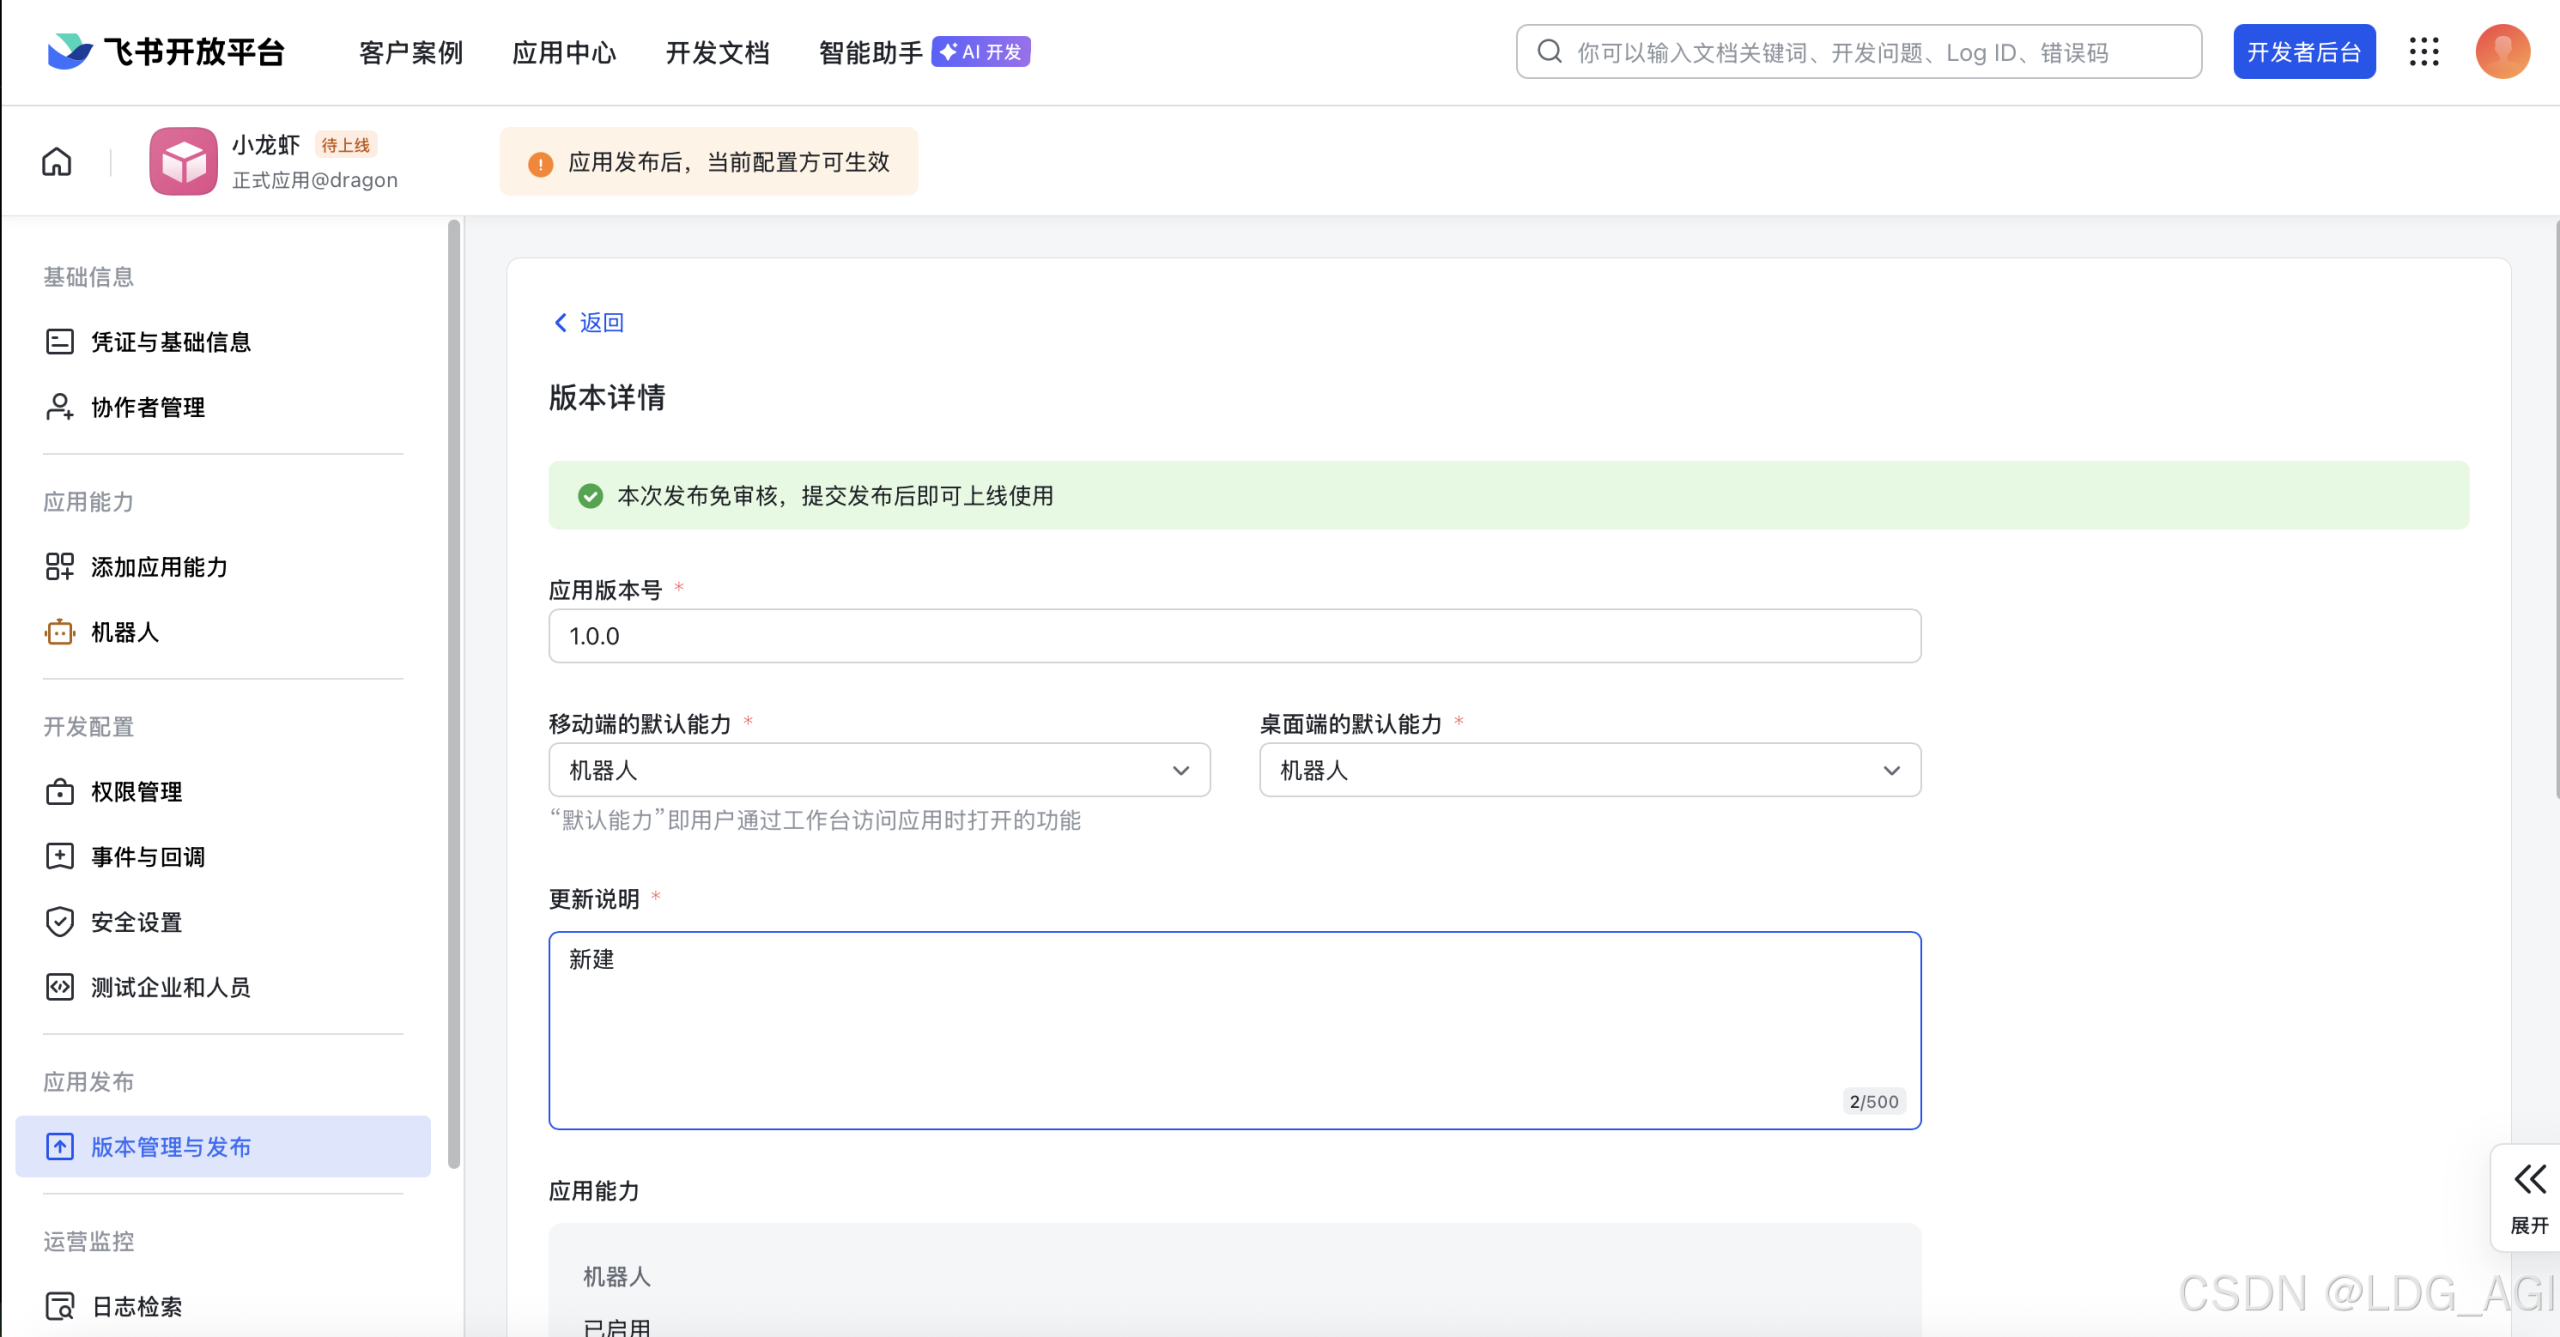The width and height of the screenshot is (2560, 1337).
Task: Open the 开发文档 menu item
Action: (716, 52)
